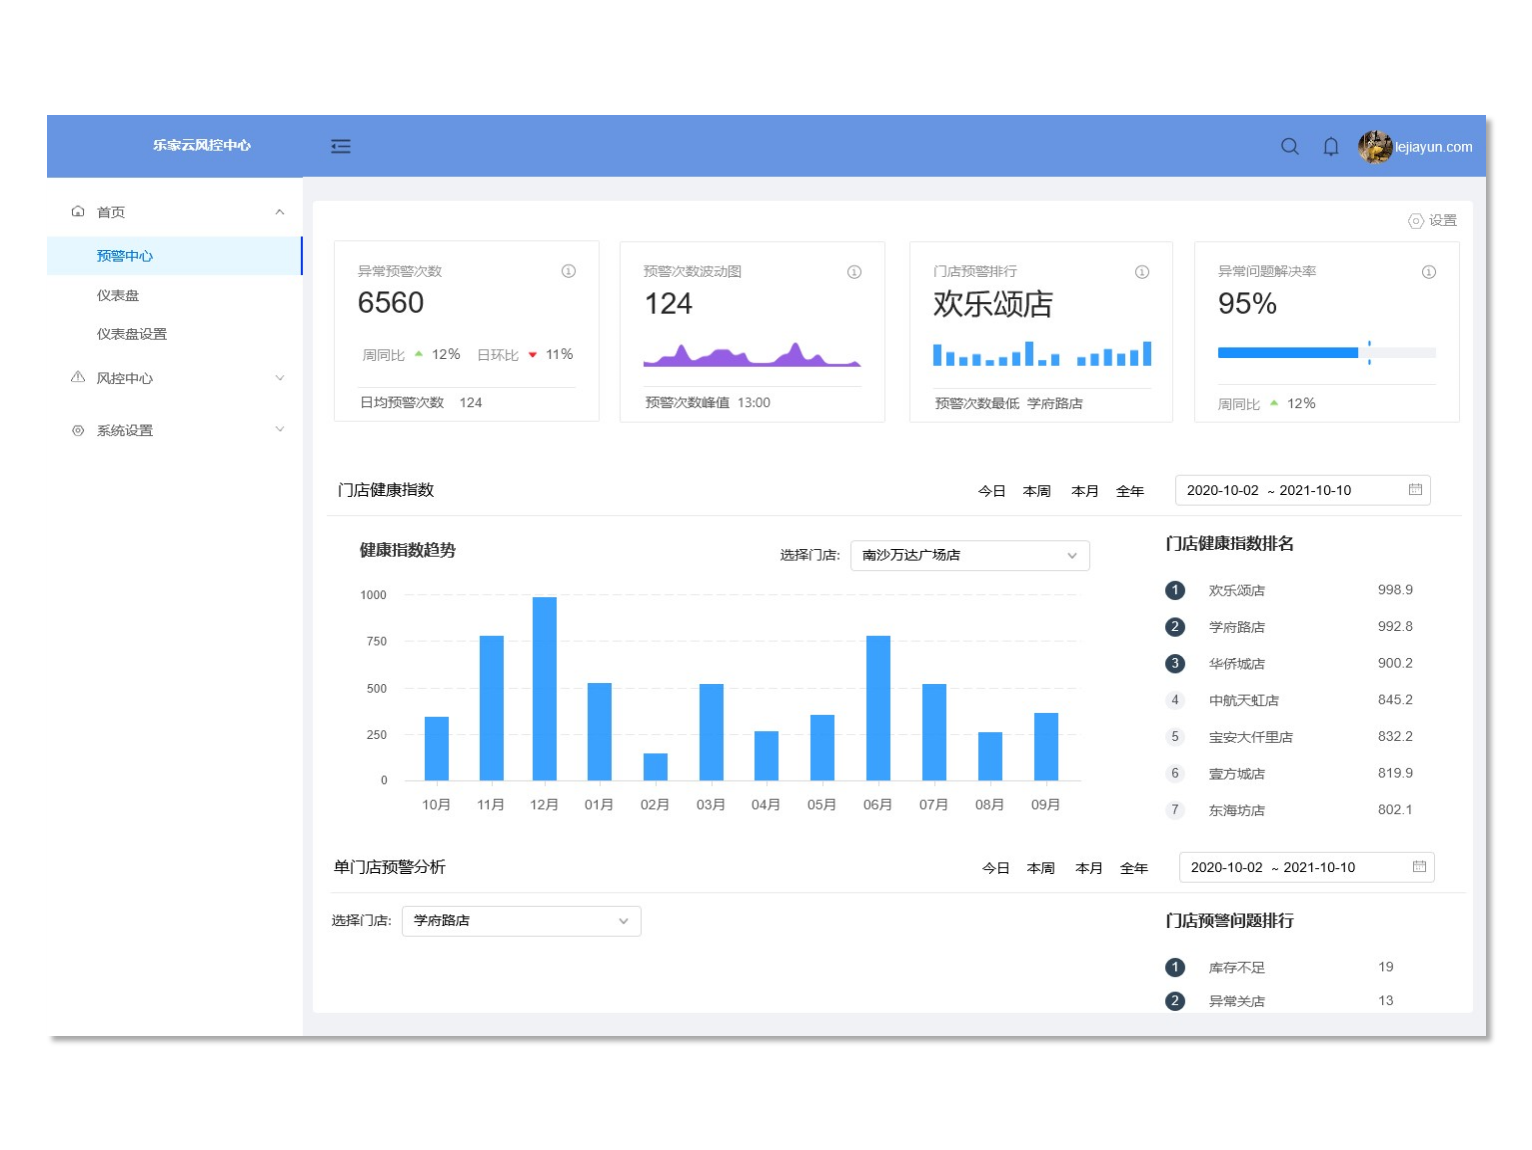This screenshot has height=1150, width=1532.
Task: Open the 南沙万达广场店 store dropdown
Action: point(969,555)
